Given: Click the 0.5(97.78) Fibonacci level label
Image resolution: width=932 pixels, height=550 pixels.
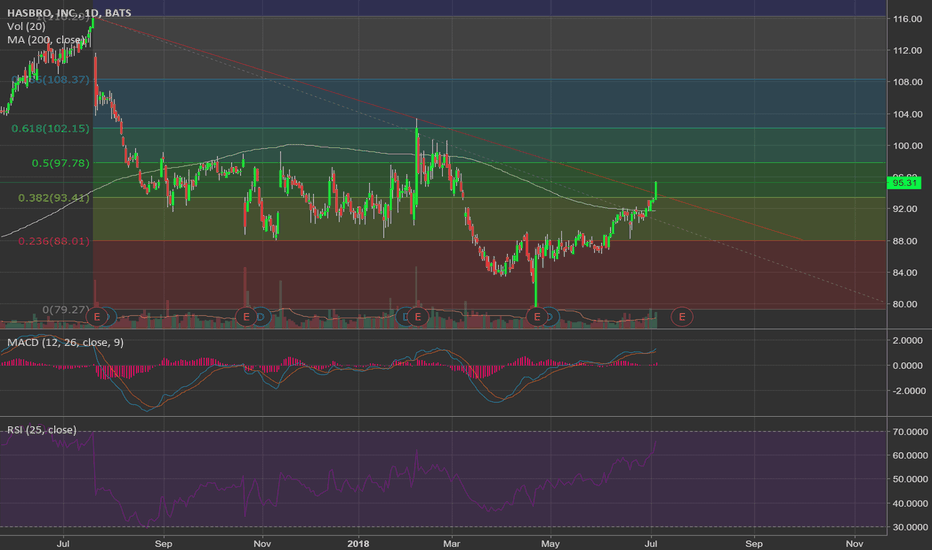Looking at the screenshot, I should point(61,163).
